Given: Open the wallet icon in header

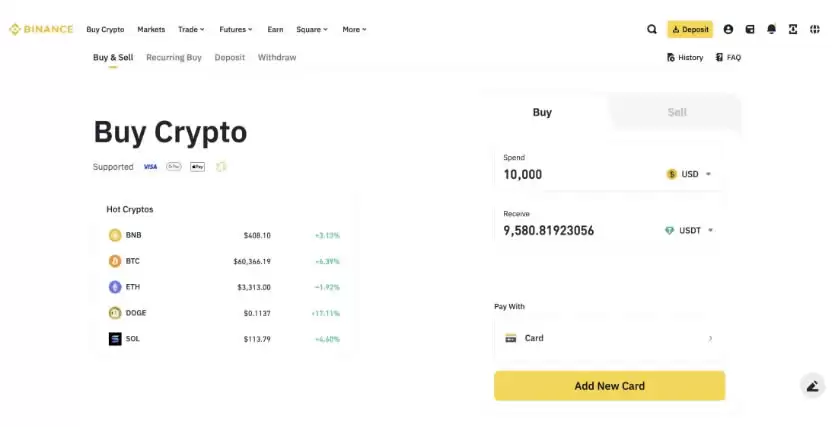Looking at the screenshot, I should 750,29.
